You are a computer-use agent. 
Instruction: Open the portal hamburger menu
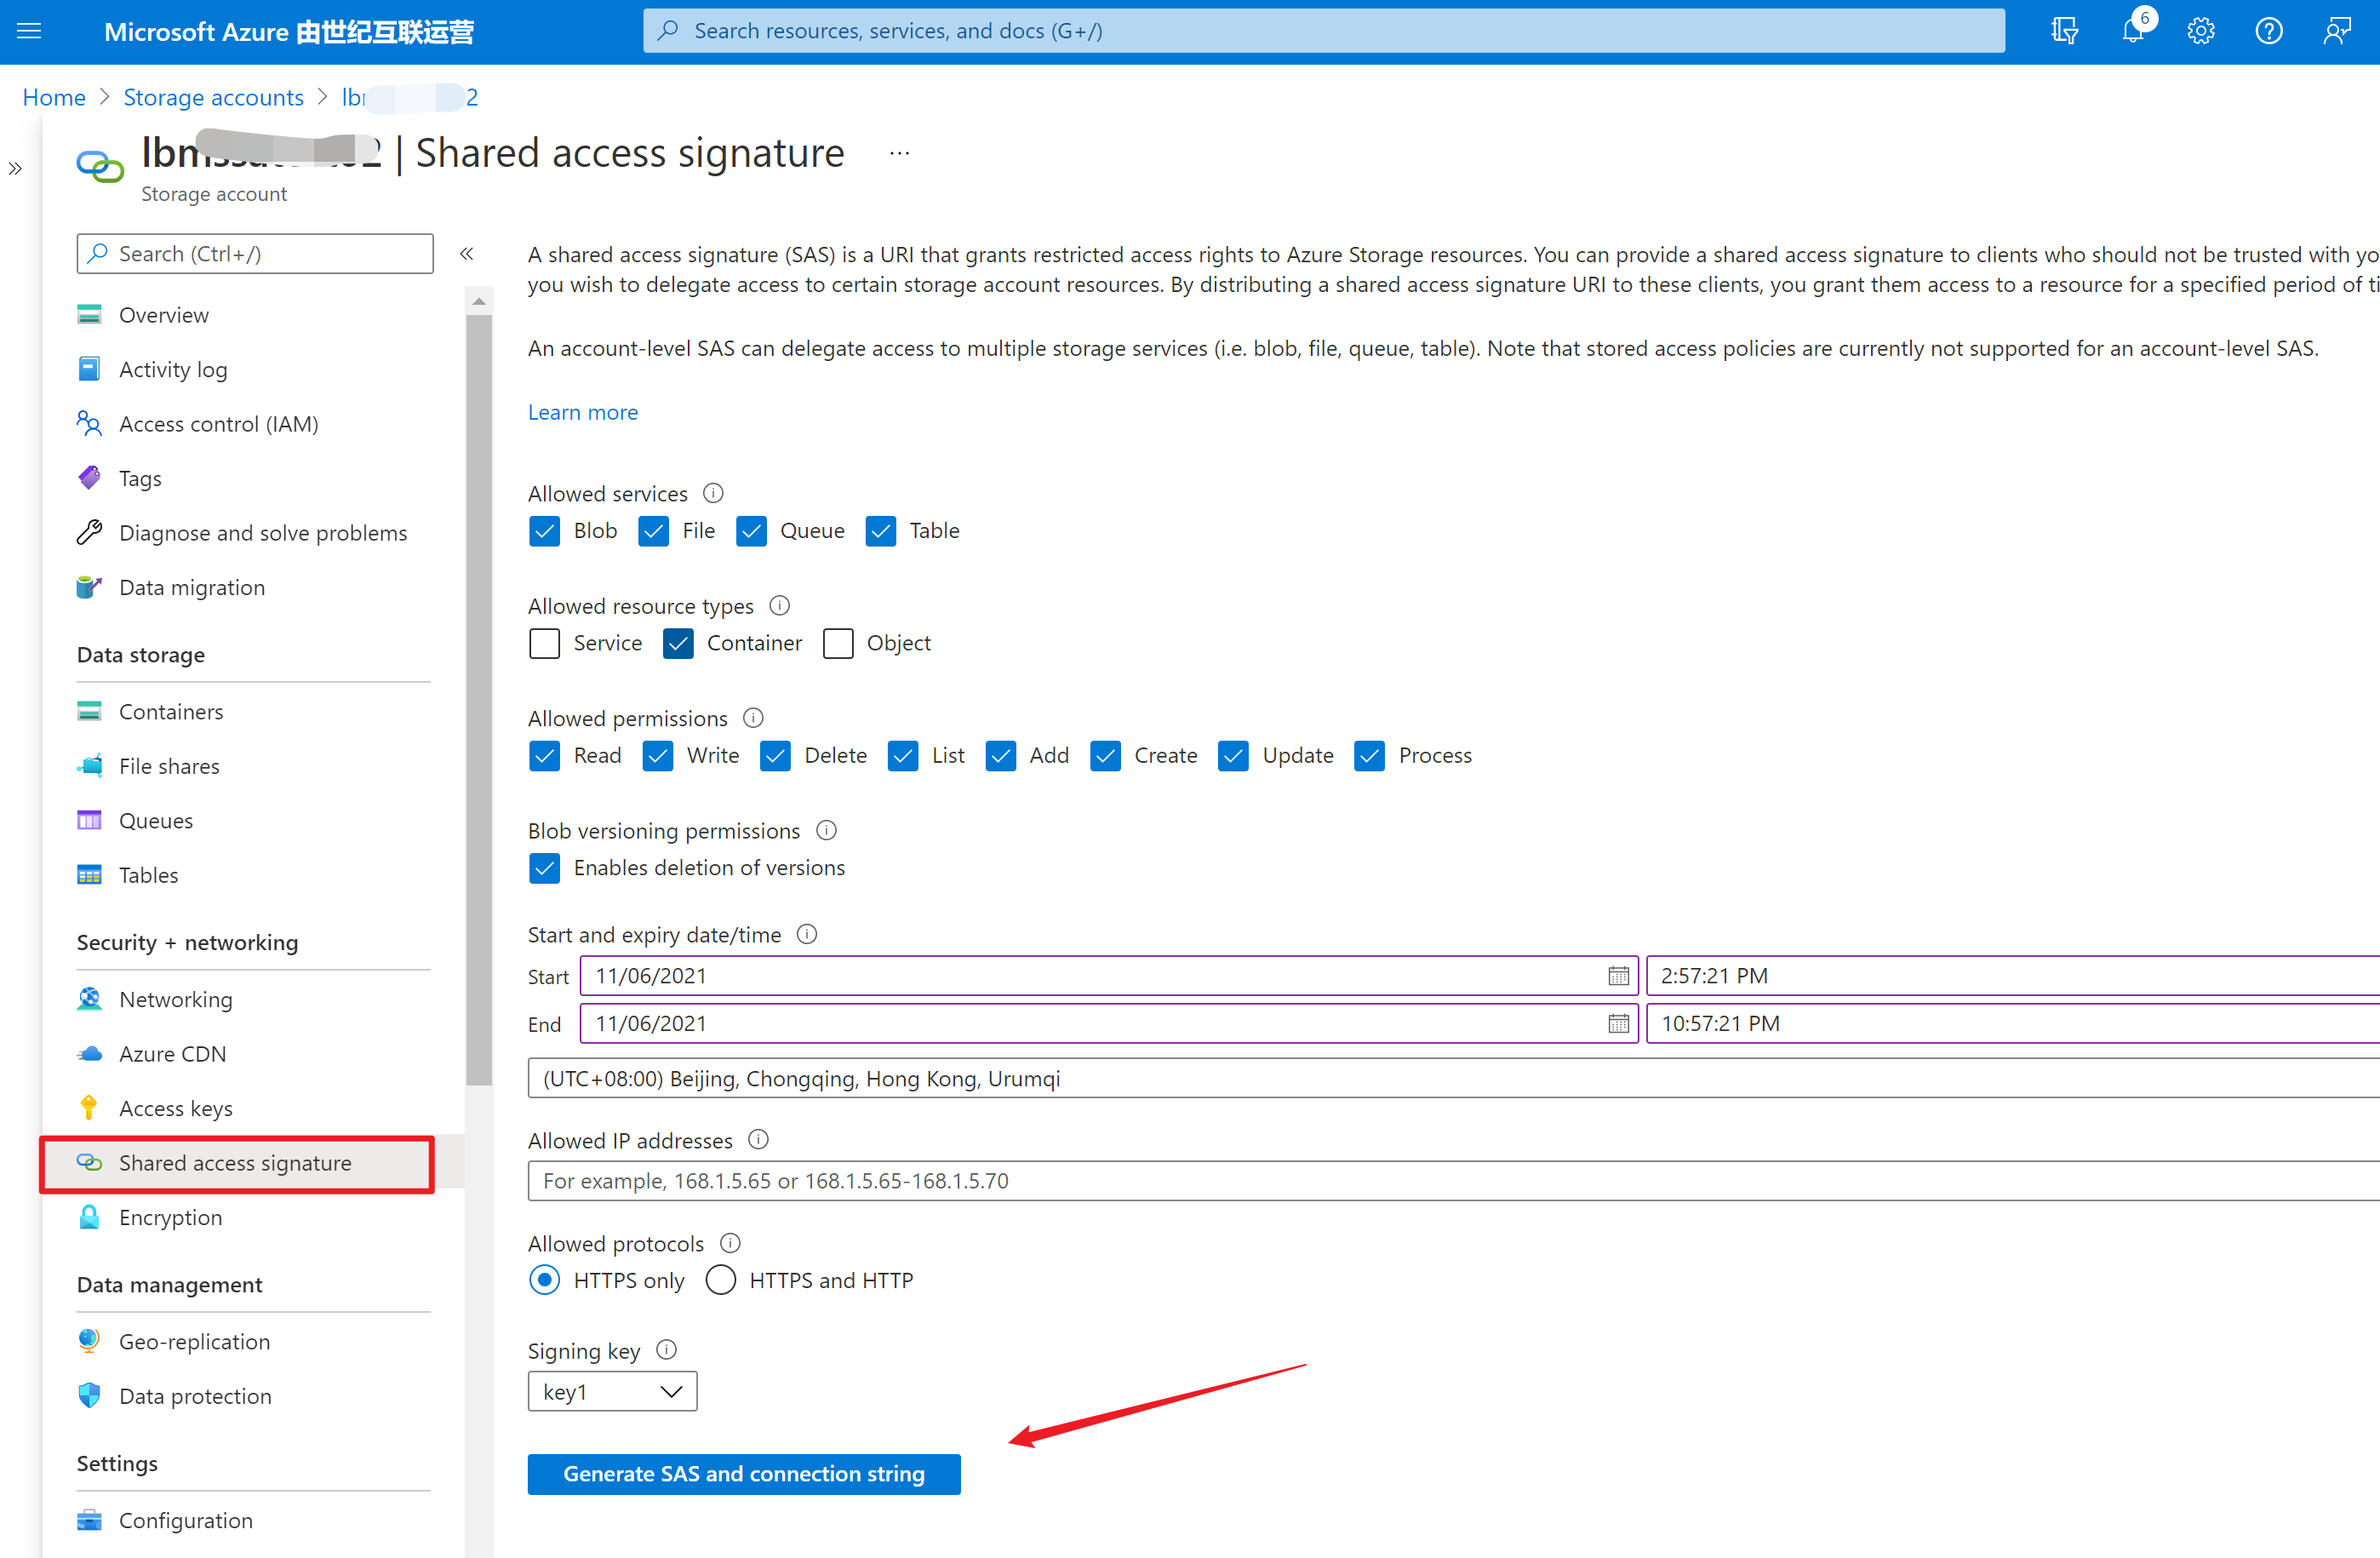coord(29,31)
